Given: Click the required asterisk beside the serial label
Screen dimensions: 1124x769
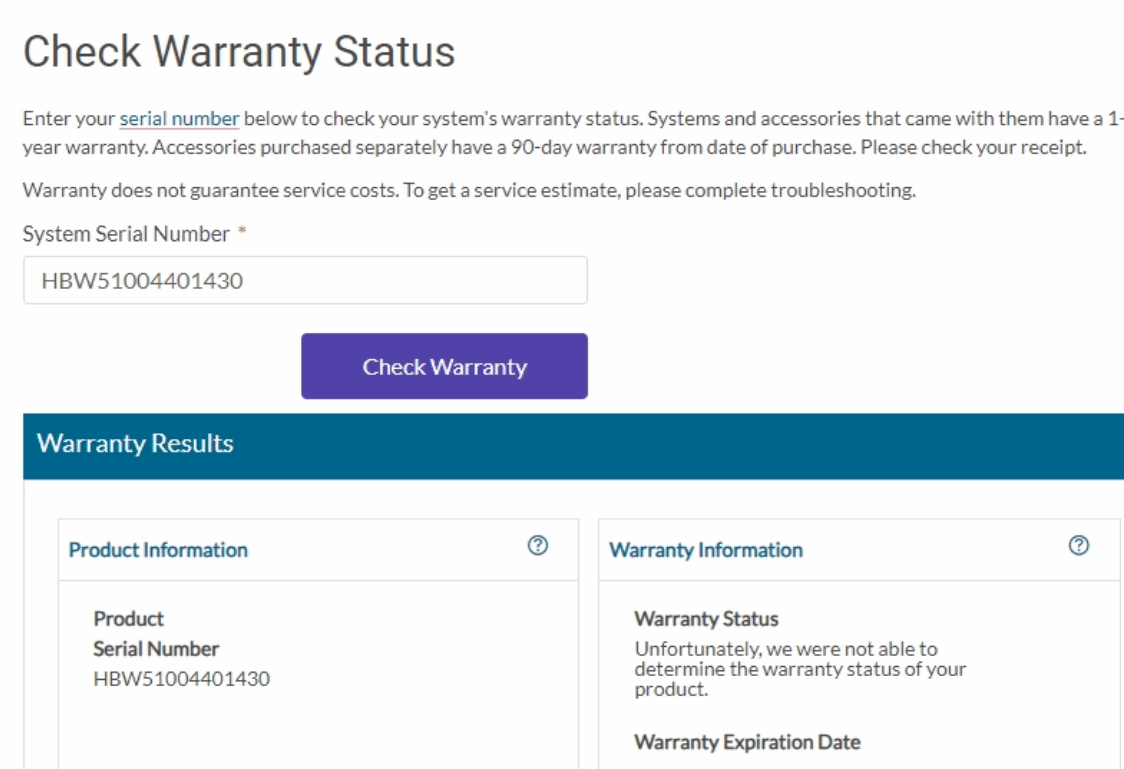Looking at the screenshot, I should (242, 231).
